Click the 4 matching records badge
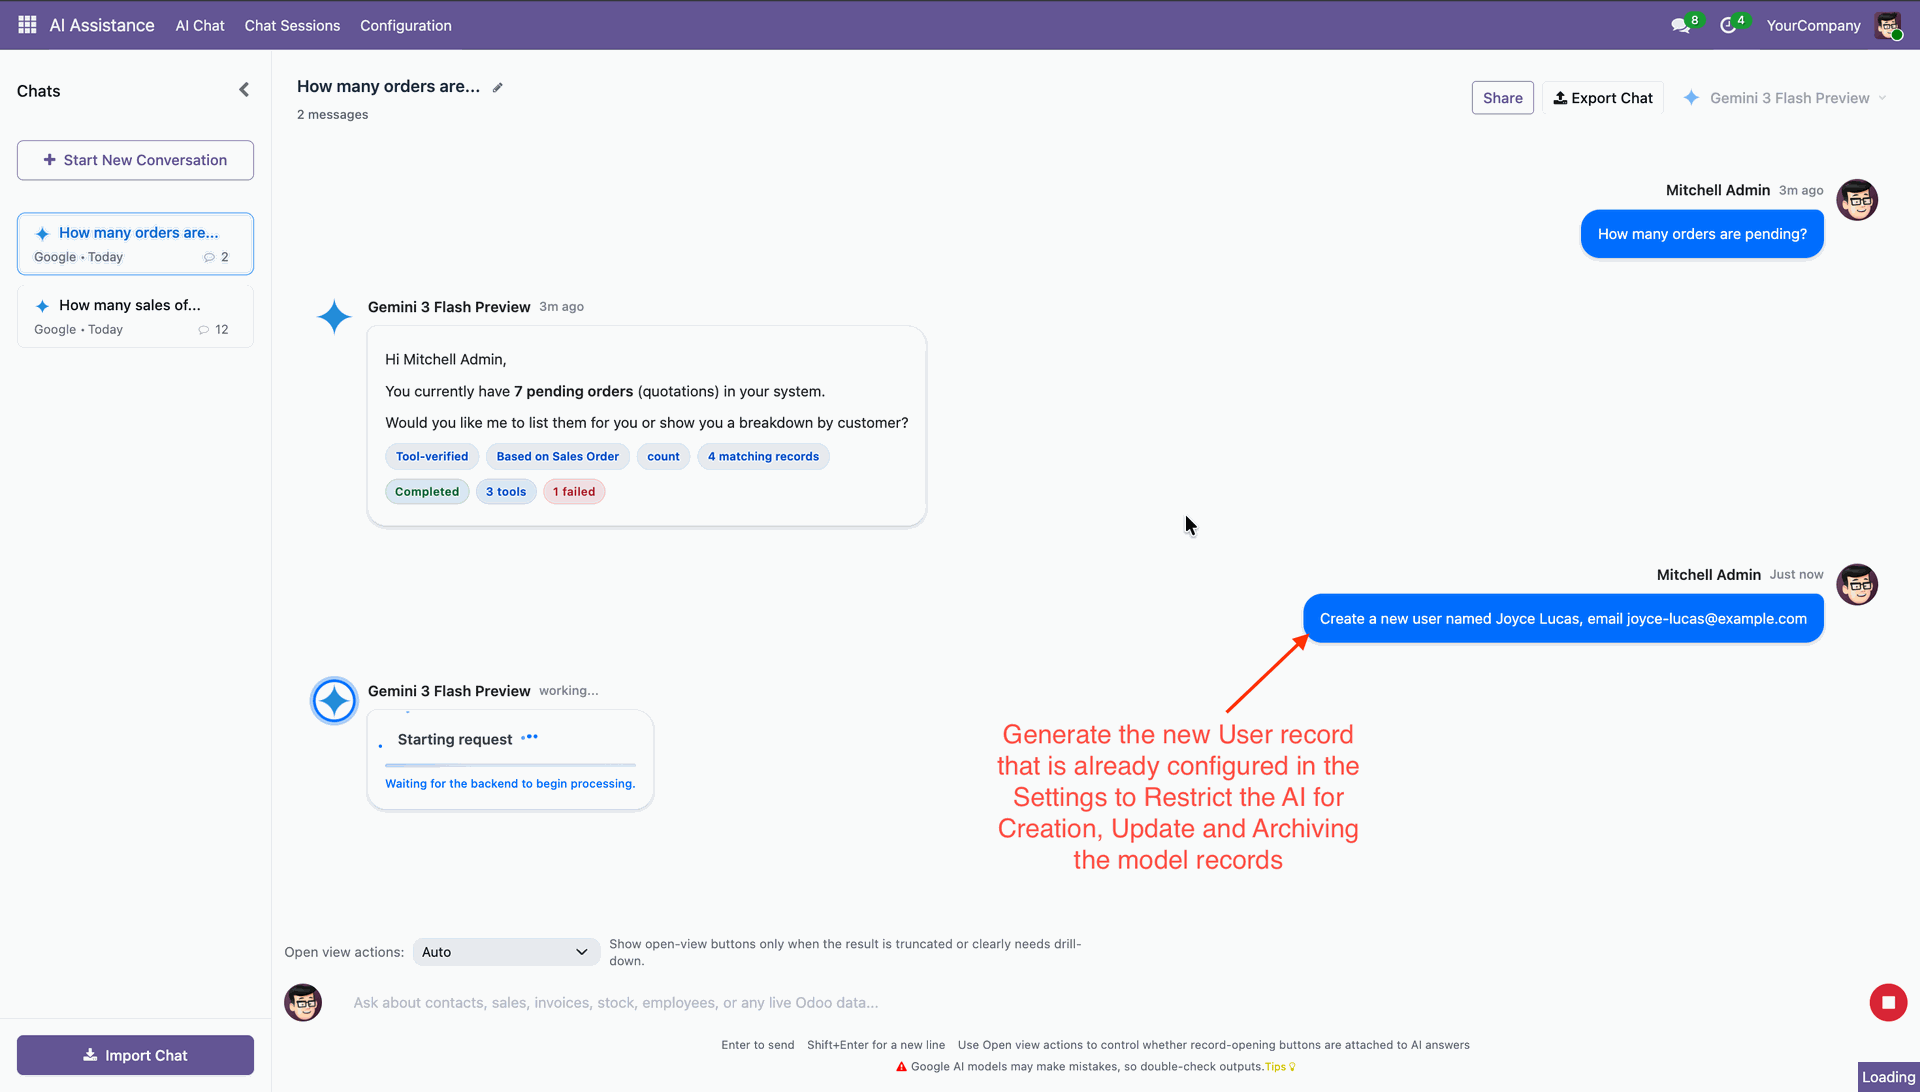 763,457
